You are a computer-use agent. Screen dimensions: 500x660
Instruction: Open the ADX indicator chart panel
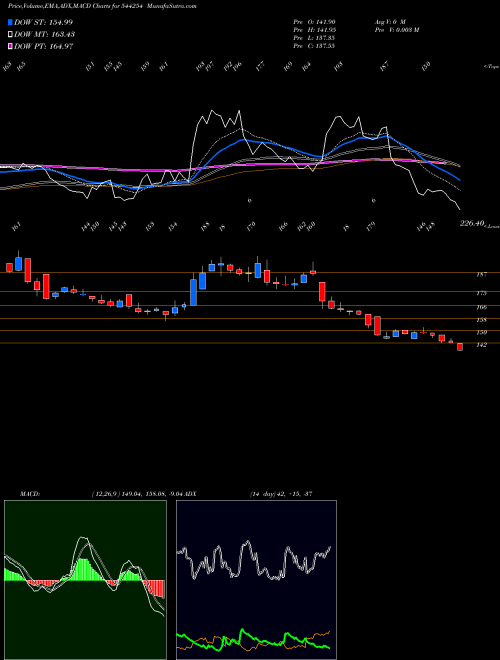(256, 580)
